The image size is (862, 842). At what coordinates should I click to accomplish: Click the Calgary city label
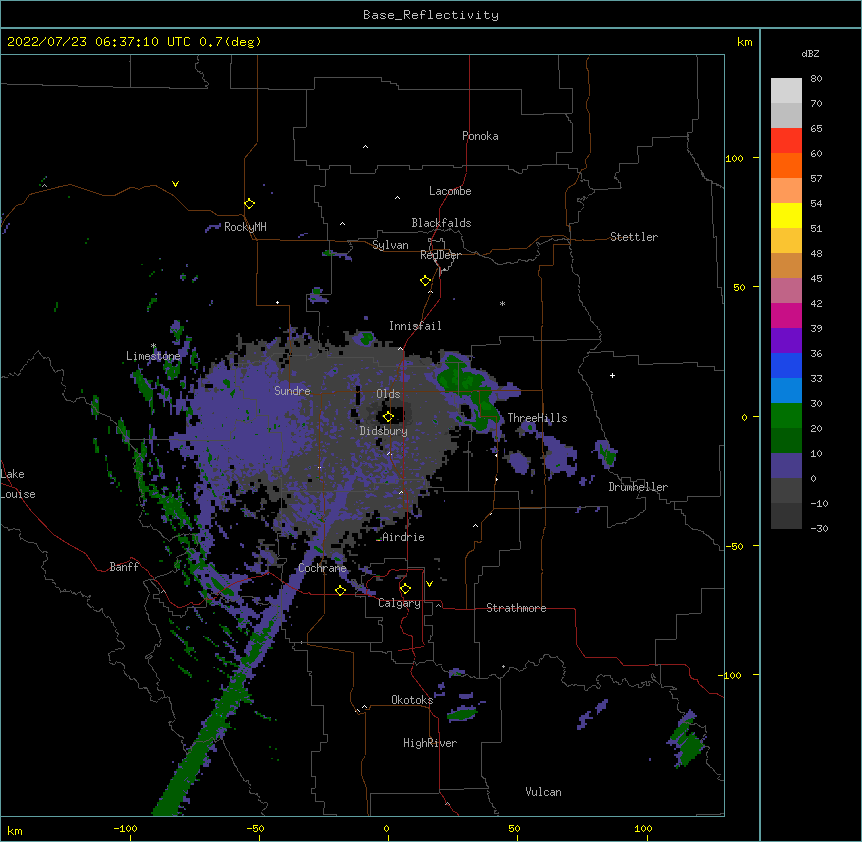pos(399,603)
